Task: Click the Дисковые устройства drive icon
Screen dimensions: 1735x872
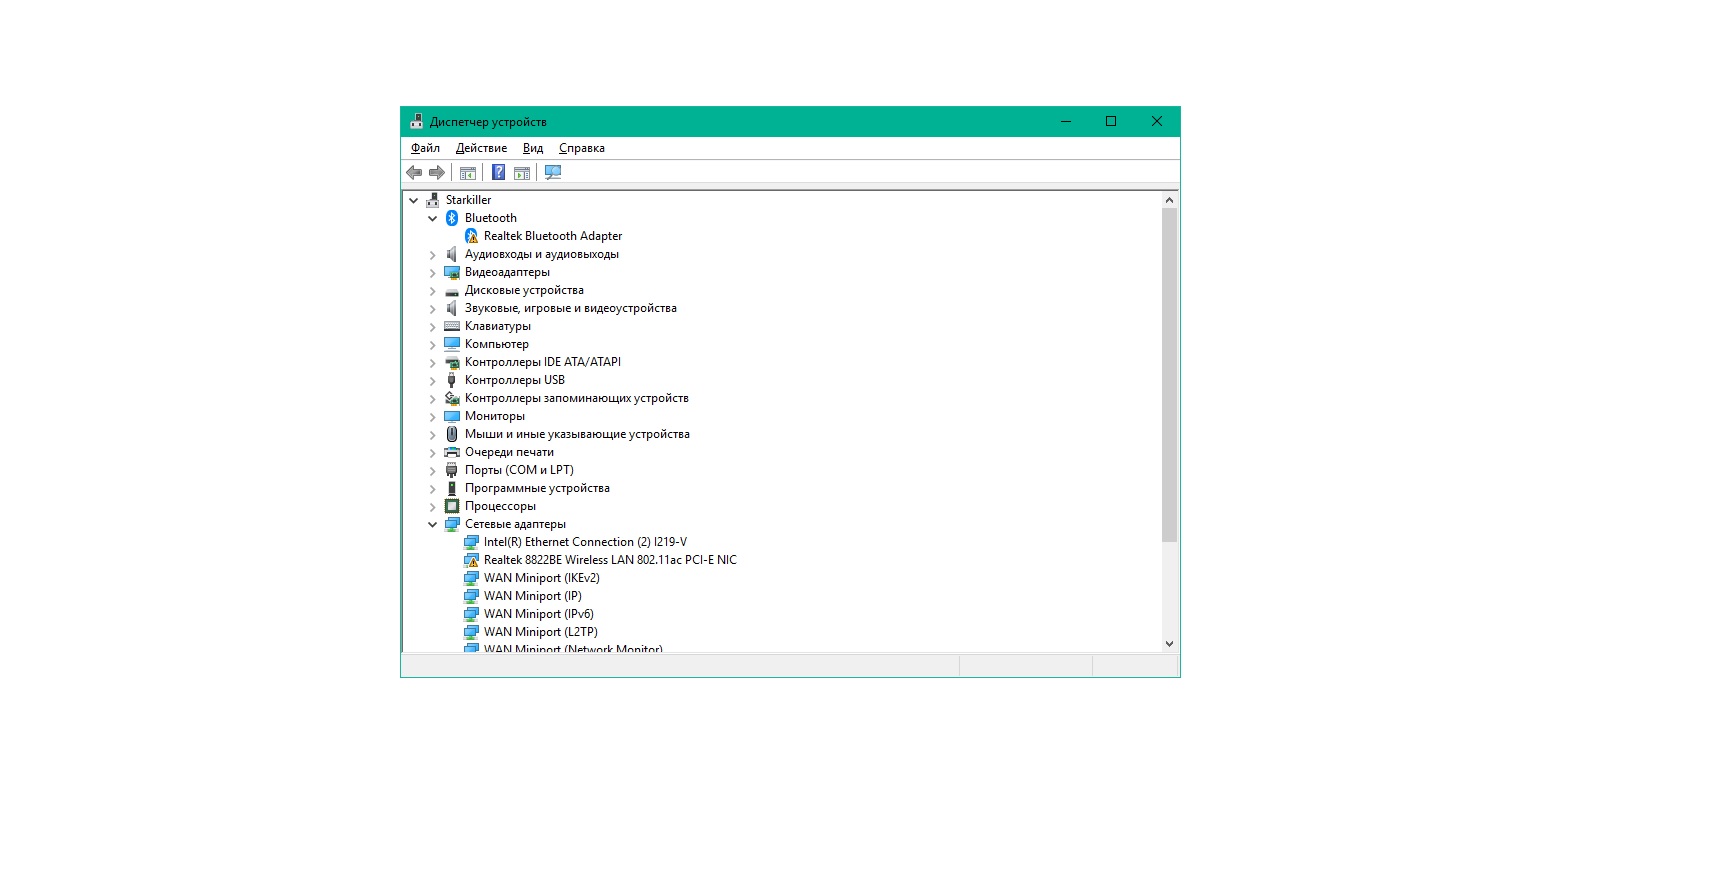Action: click(x=452, y=290)
